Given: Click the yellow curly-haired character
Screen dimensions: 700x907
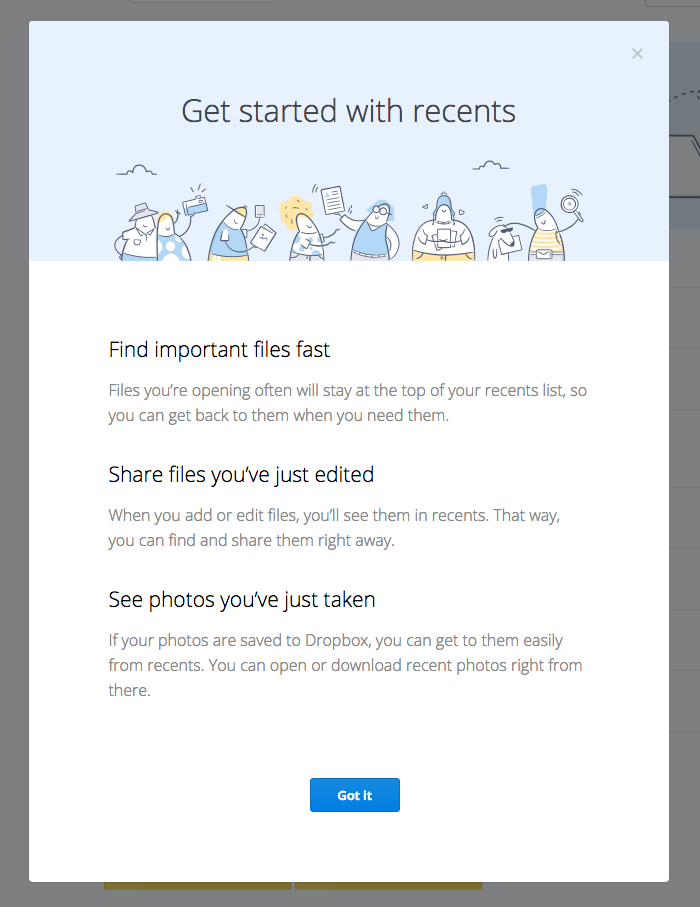Looking at the screenshot, I should tap(305, 230).
